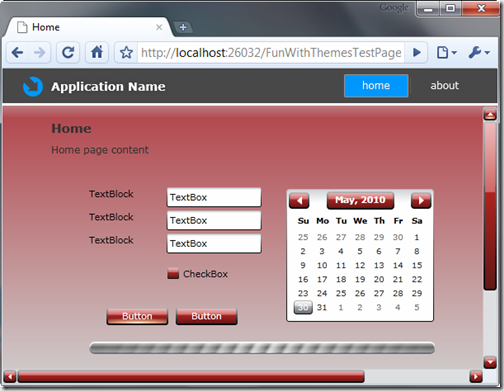Viewport: 504px width, 391px height.
Task: Bookmark this page with the star icon
Action: (126, 53)
